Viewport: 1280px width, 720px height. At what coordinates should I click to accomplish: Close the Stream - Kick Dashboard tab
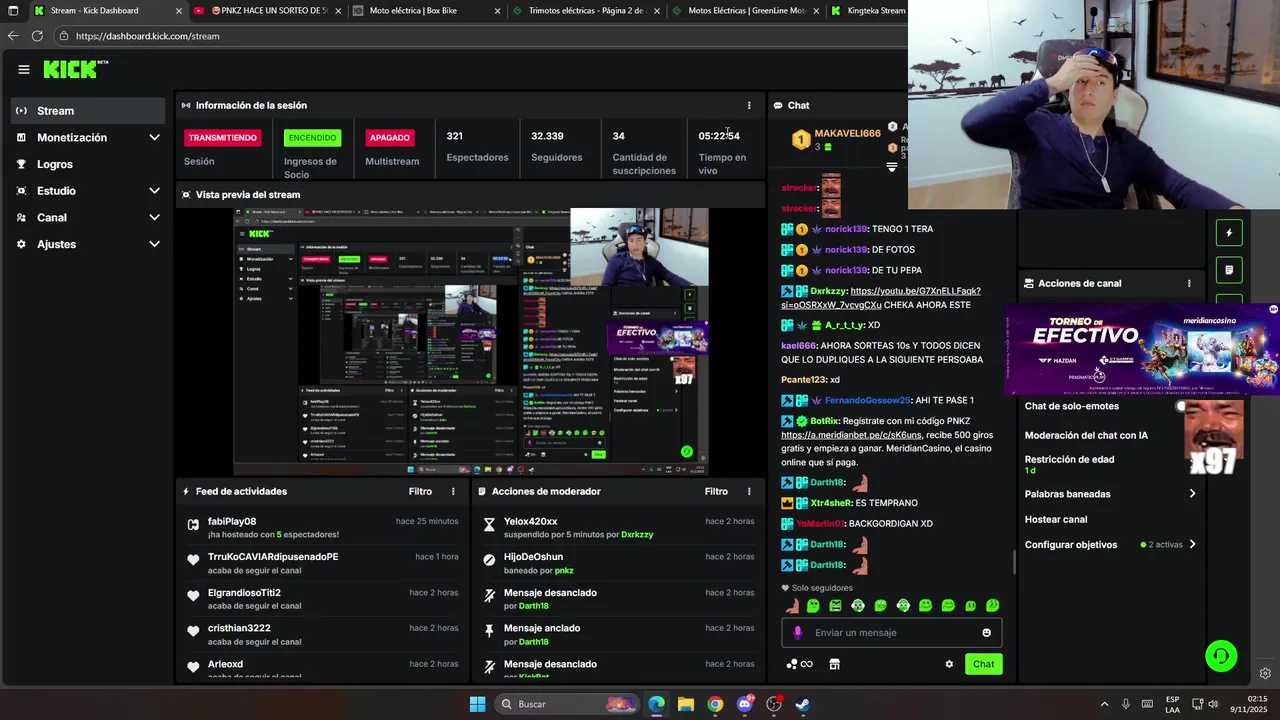click(x=179, y=10)
